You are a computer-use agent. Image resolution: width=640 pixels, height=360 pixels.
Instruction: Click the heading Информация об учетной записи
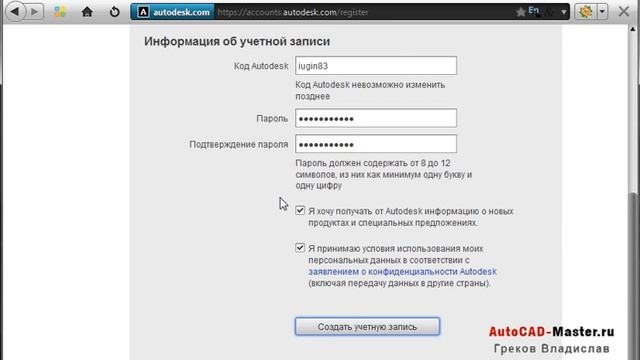[x=237, y=41]
